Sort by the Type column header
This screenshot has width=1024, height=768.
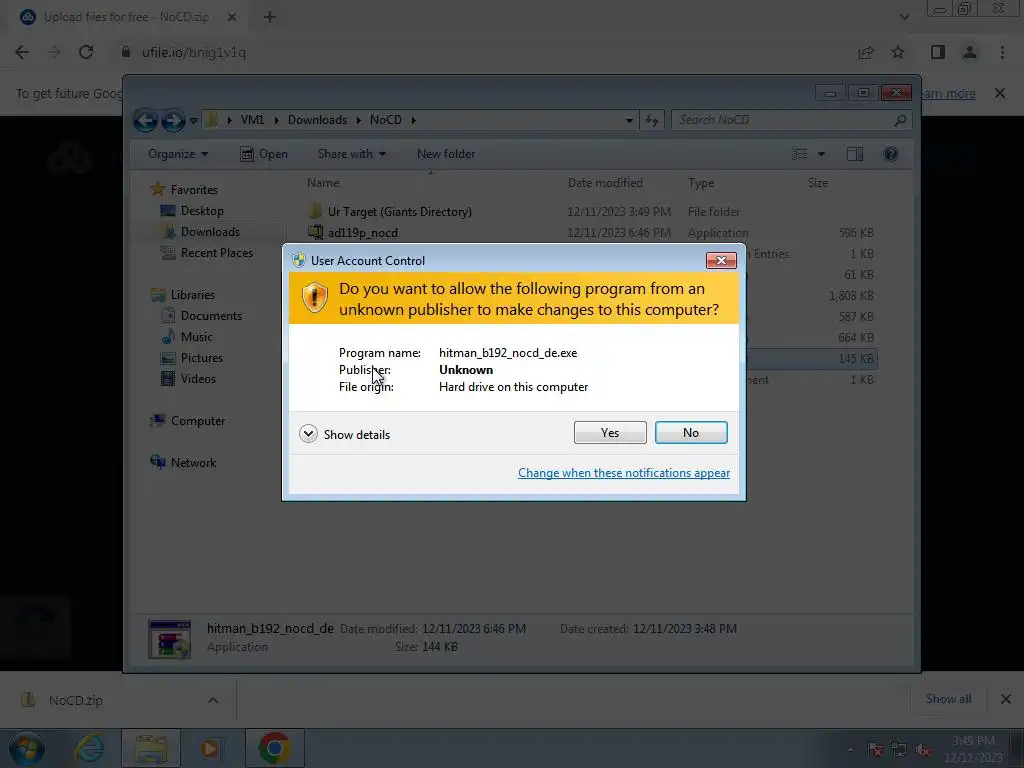701,183
